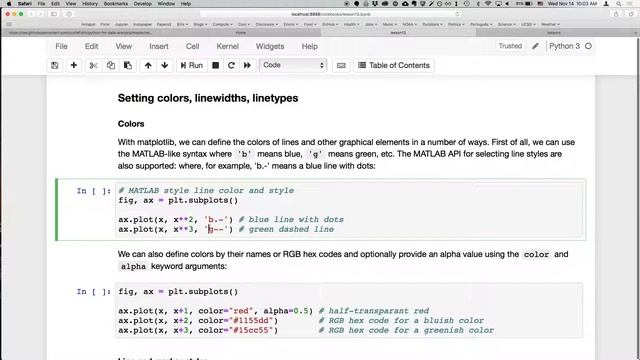Screen dimensions: 640x360
Task: Click the '# green dashed line' comment
Action: pos(286,229)
